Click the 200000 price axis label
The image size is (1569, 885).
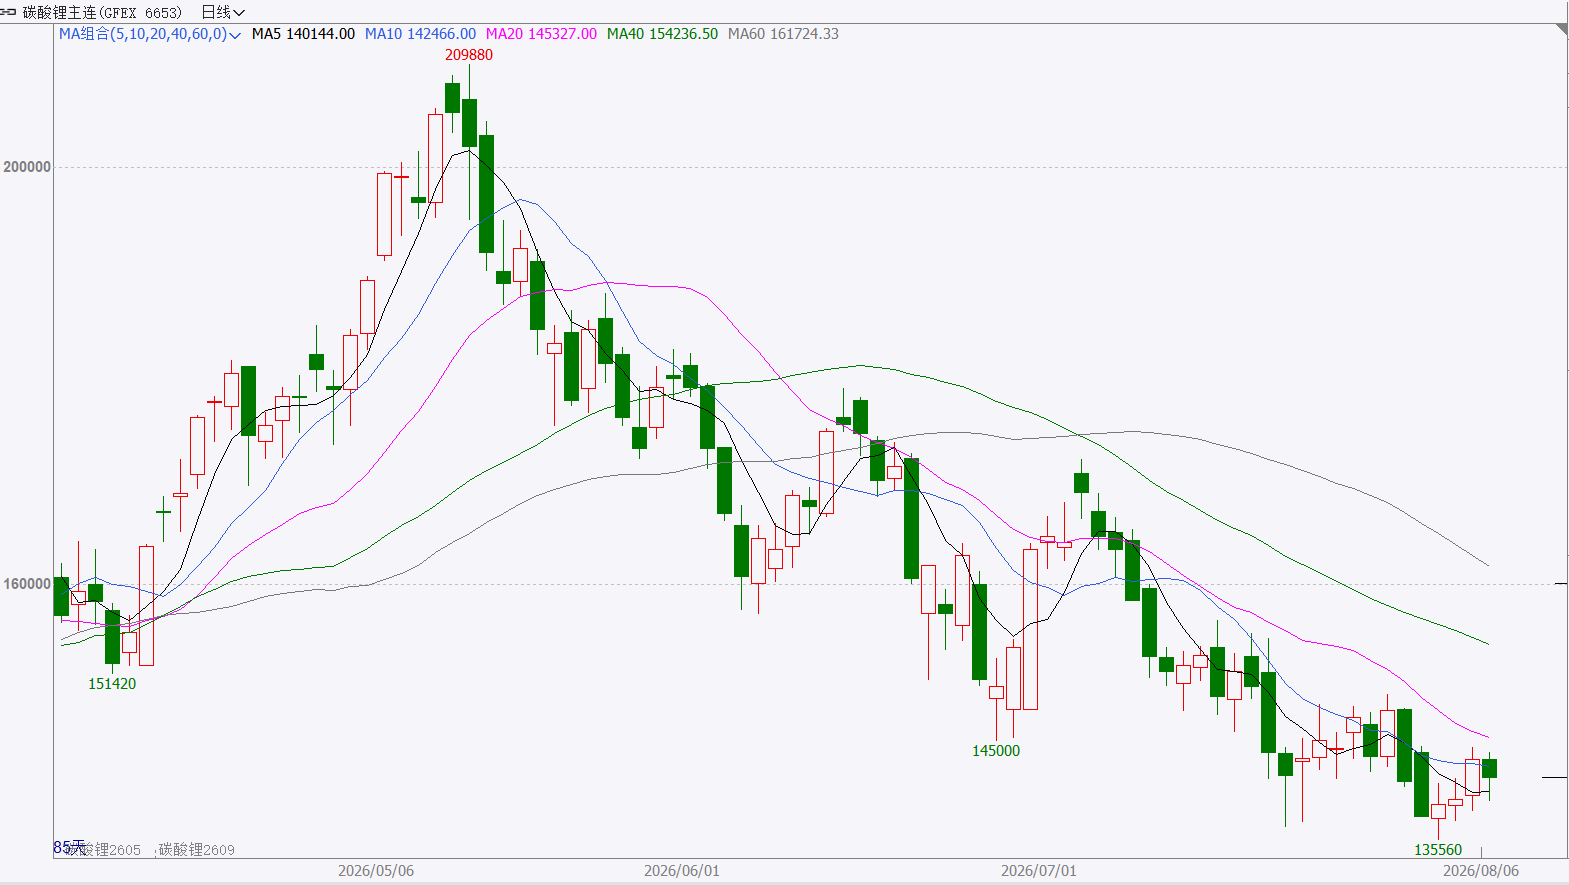[27, 167]
